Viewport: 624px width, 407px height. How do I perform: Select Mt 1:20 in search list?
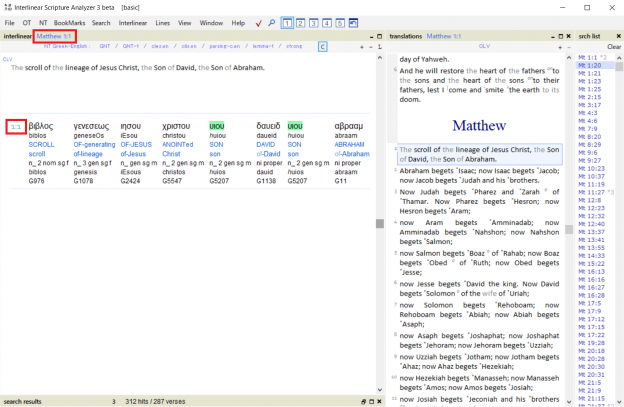pyautogui.click(x=590, y=65)
